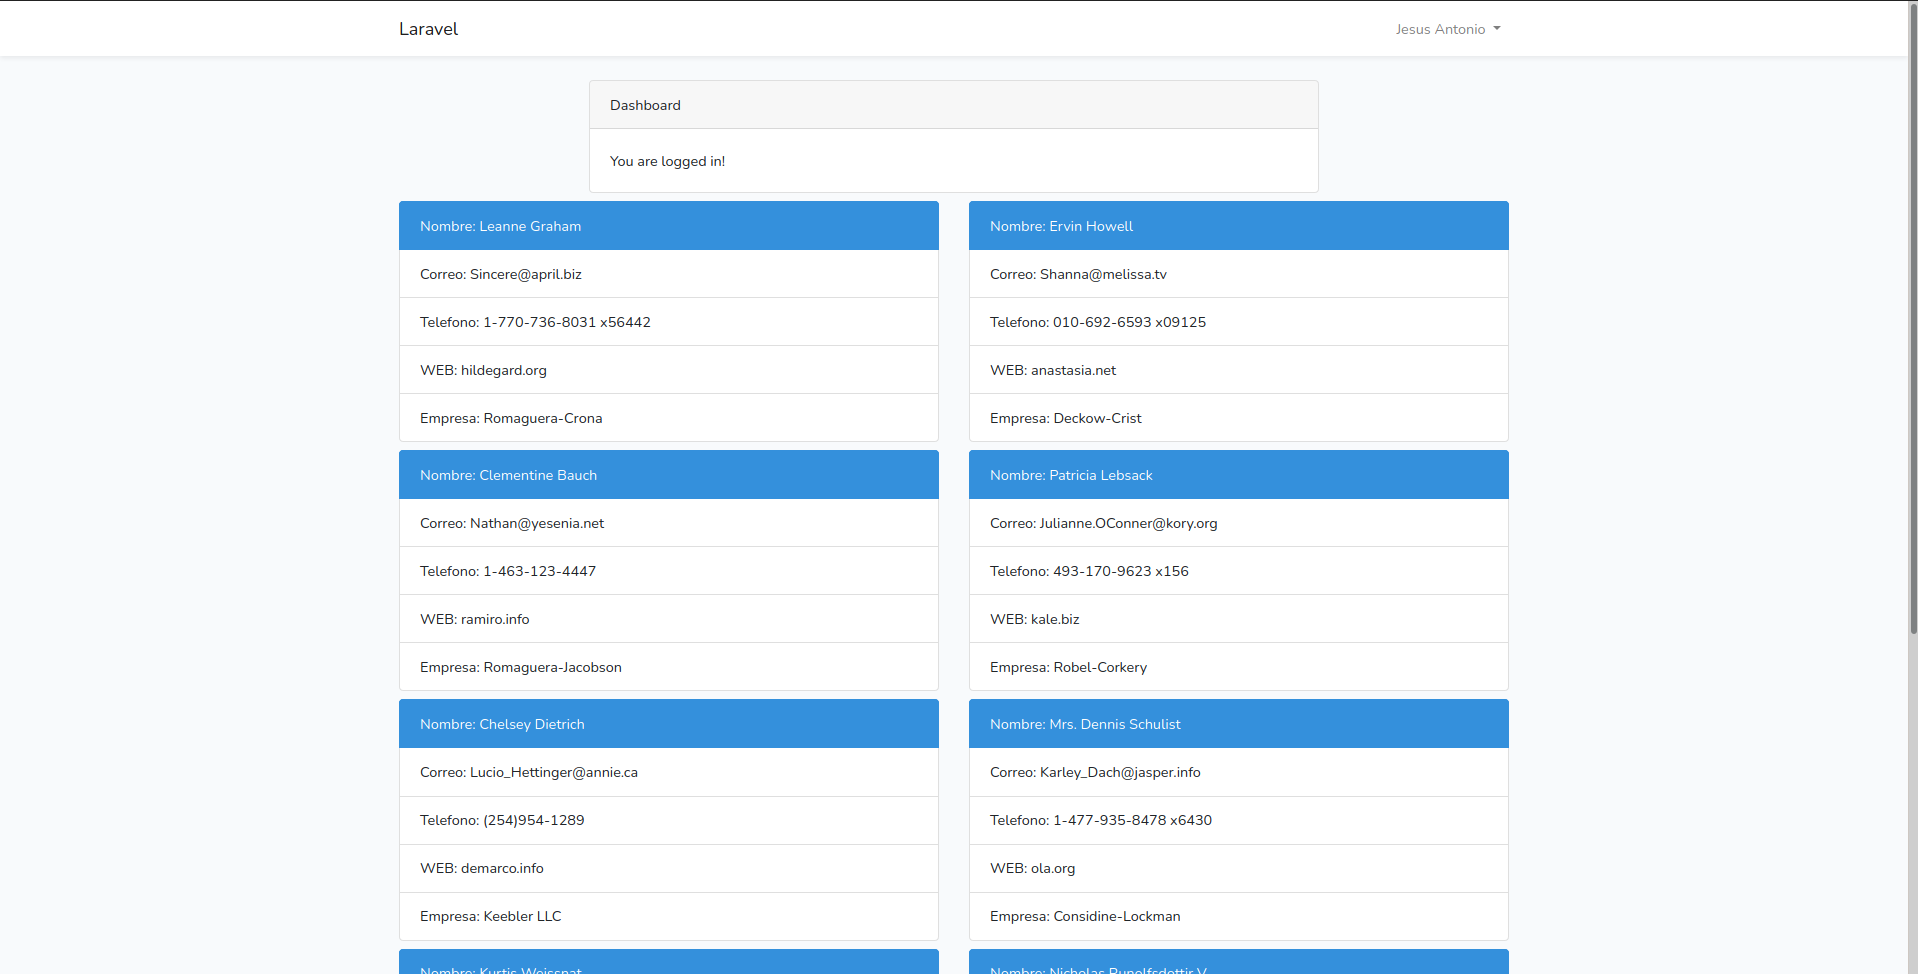Expand the account menu caret in the navbar

click(1496, 29)
